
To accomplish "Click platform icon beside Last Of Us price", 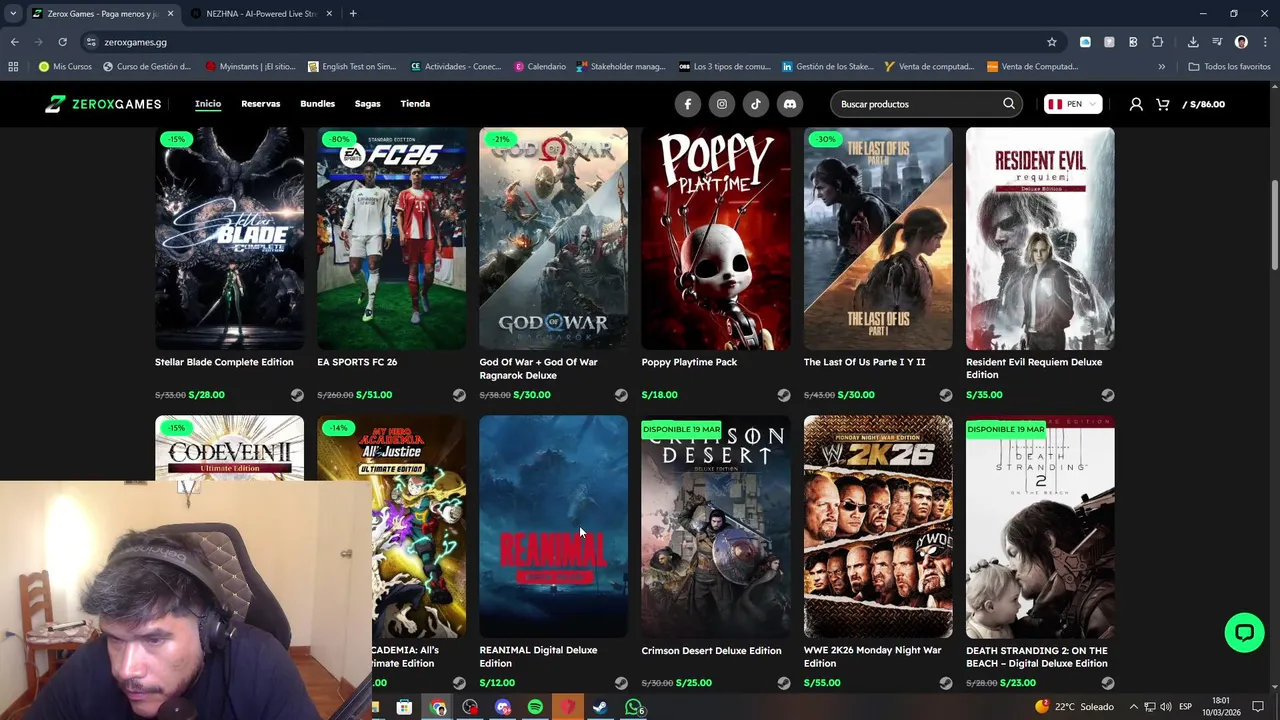I will coord(945,395).
